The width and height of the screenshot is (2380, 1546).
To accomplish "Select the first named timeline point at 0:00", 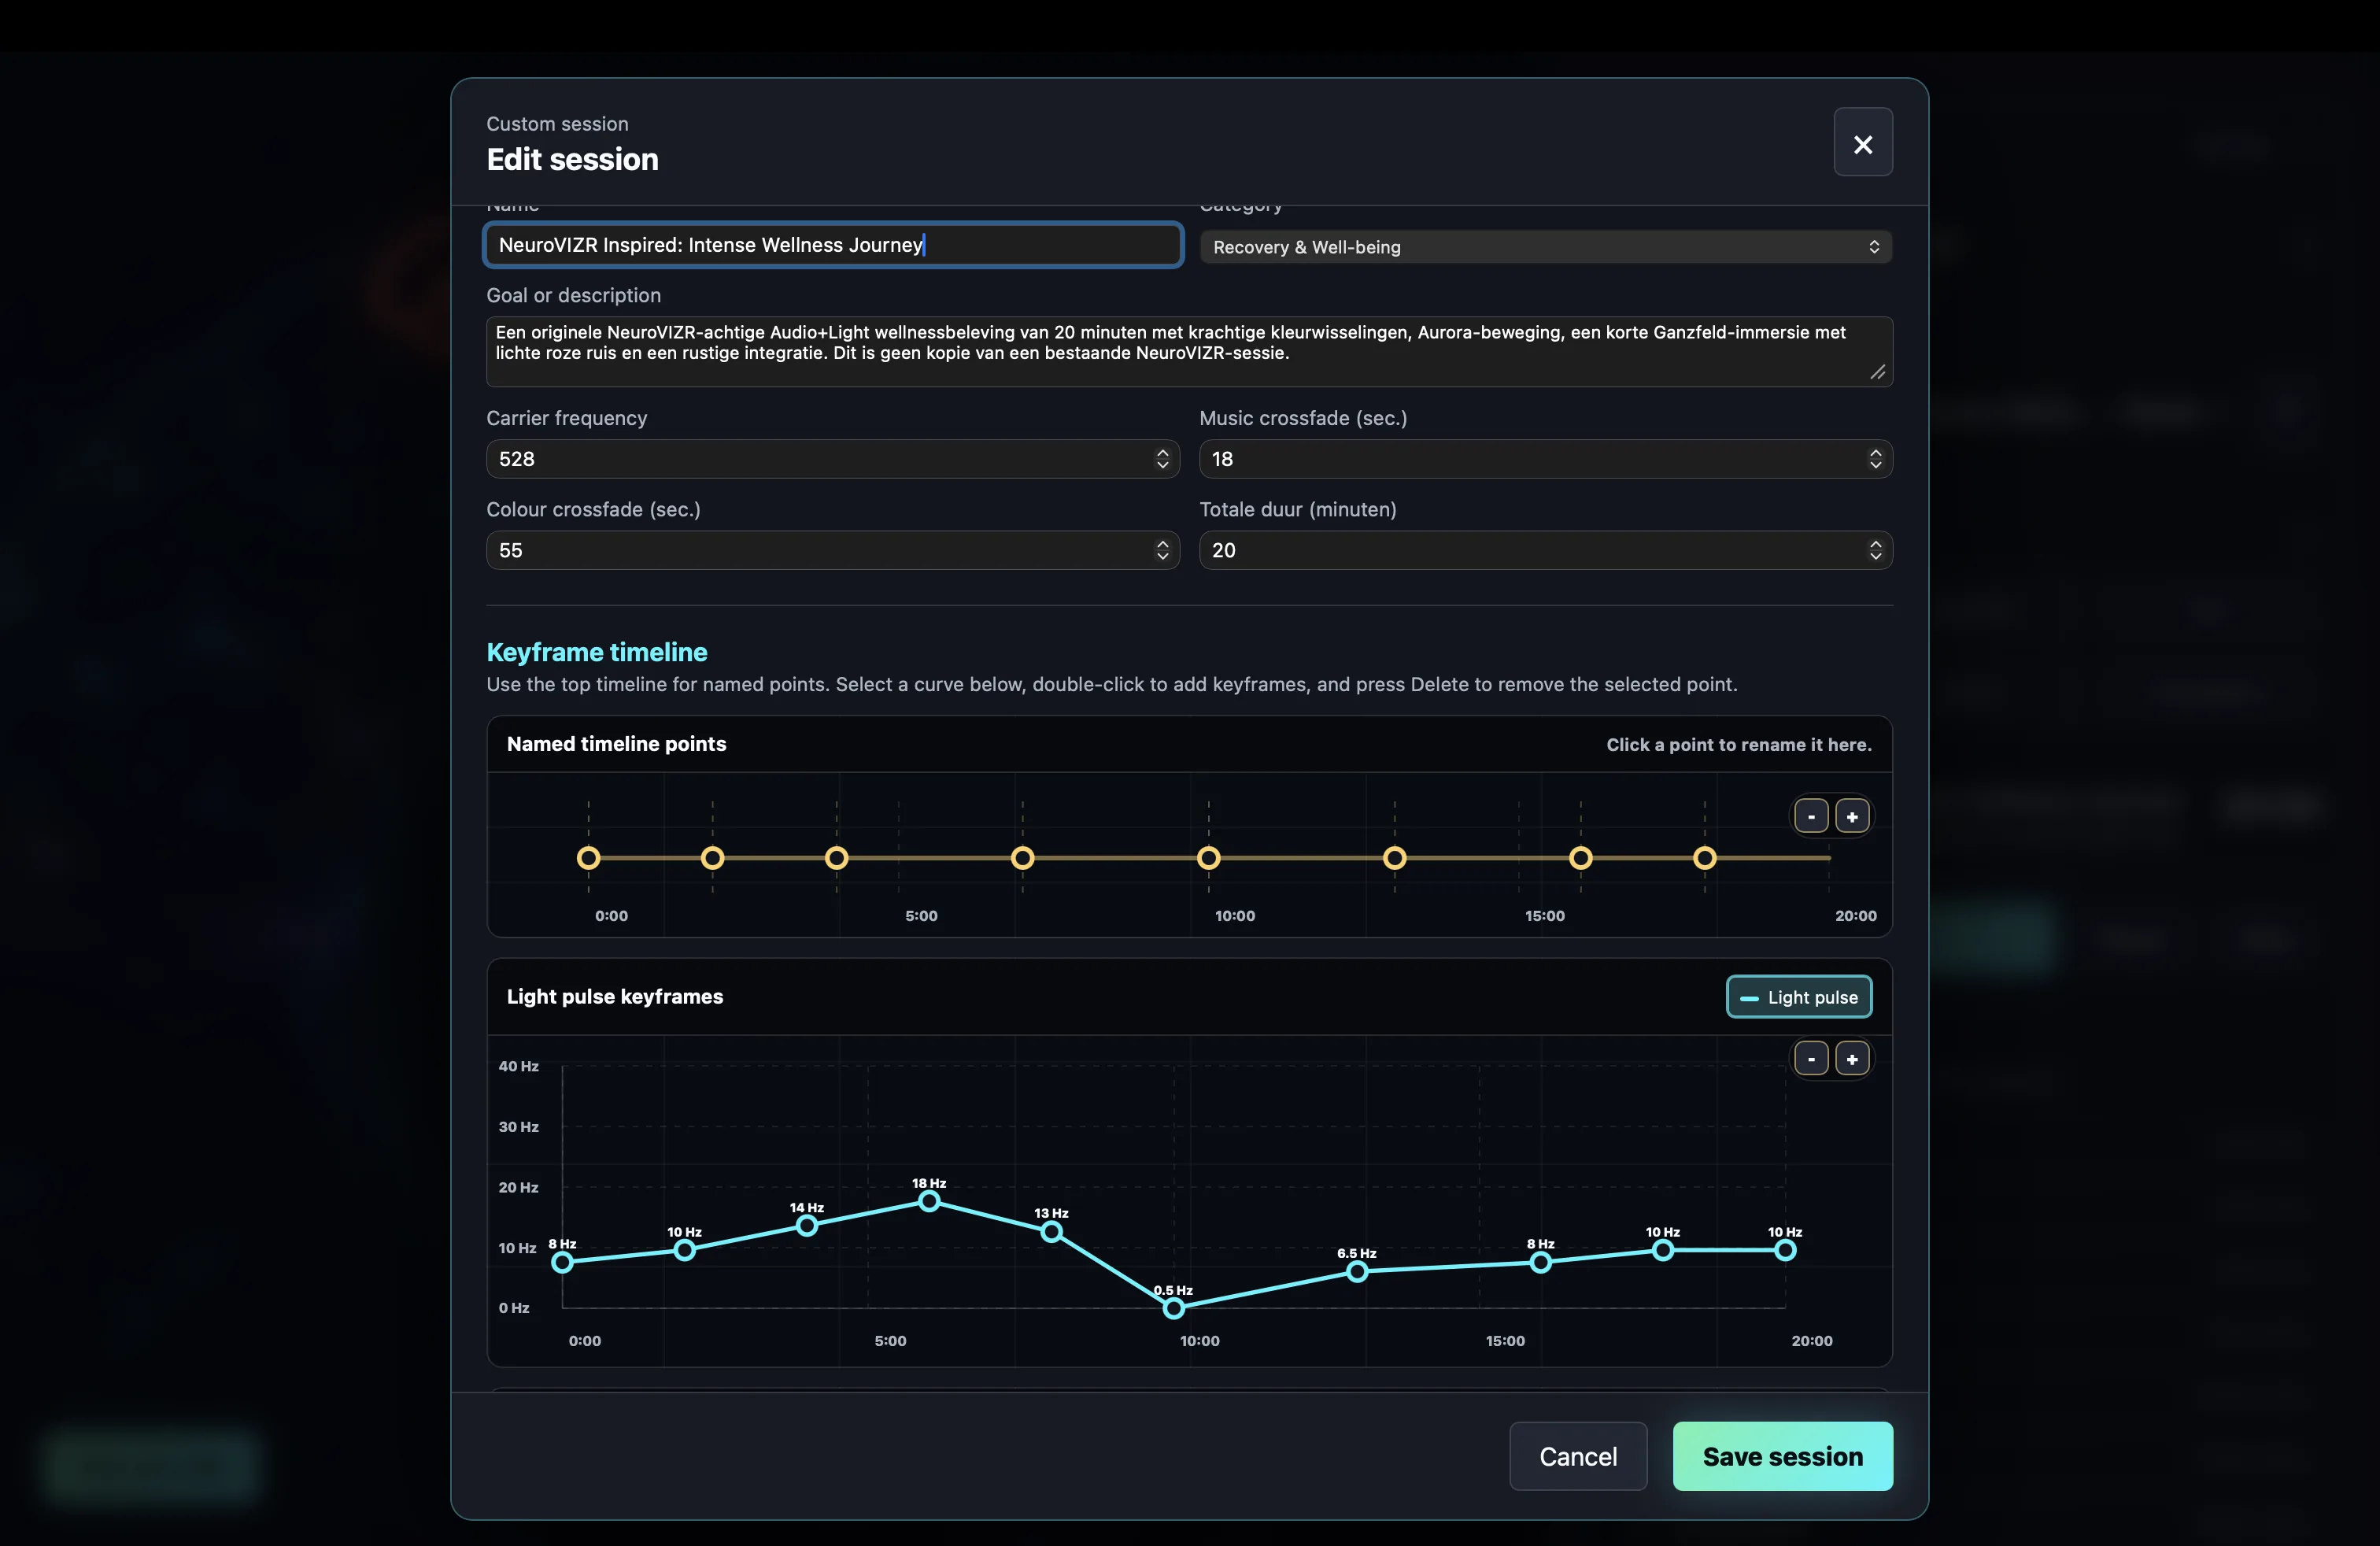I will pos(588,858).
